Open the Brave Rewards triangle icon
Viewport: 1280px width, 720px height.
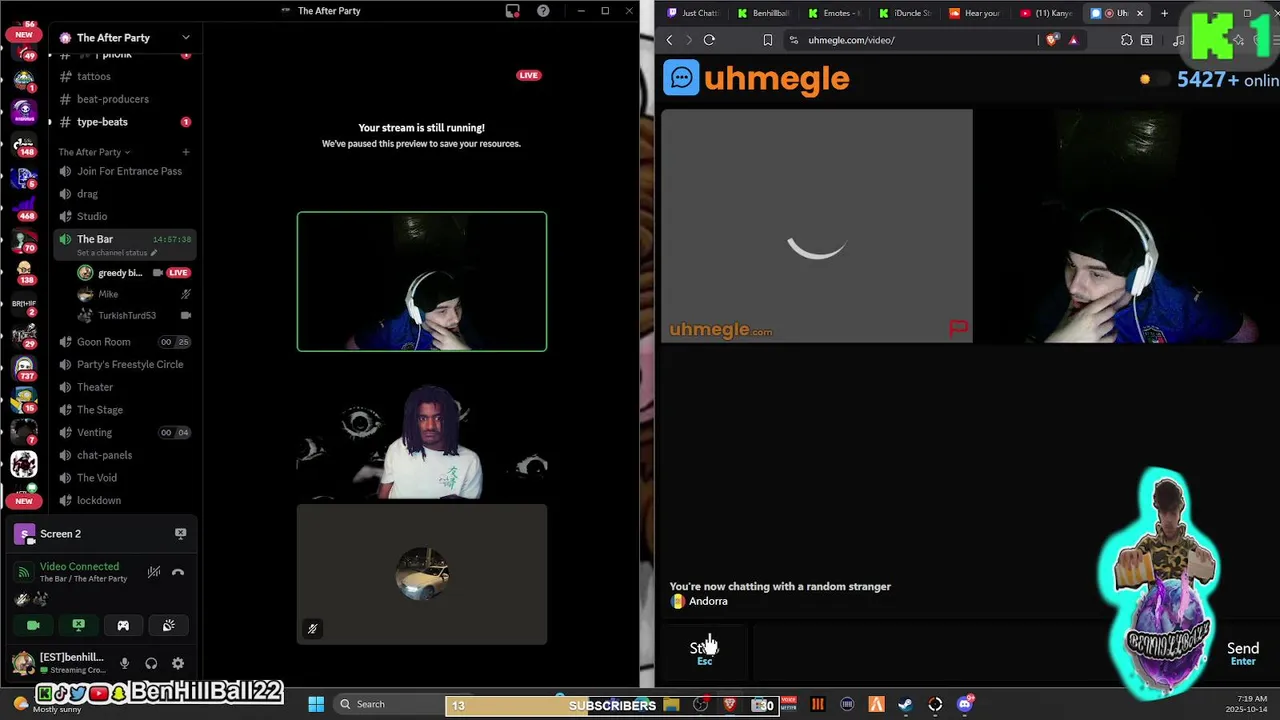pos(1073,40)
